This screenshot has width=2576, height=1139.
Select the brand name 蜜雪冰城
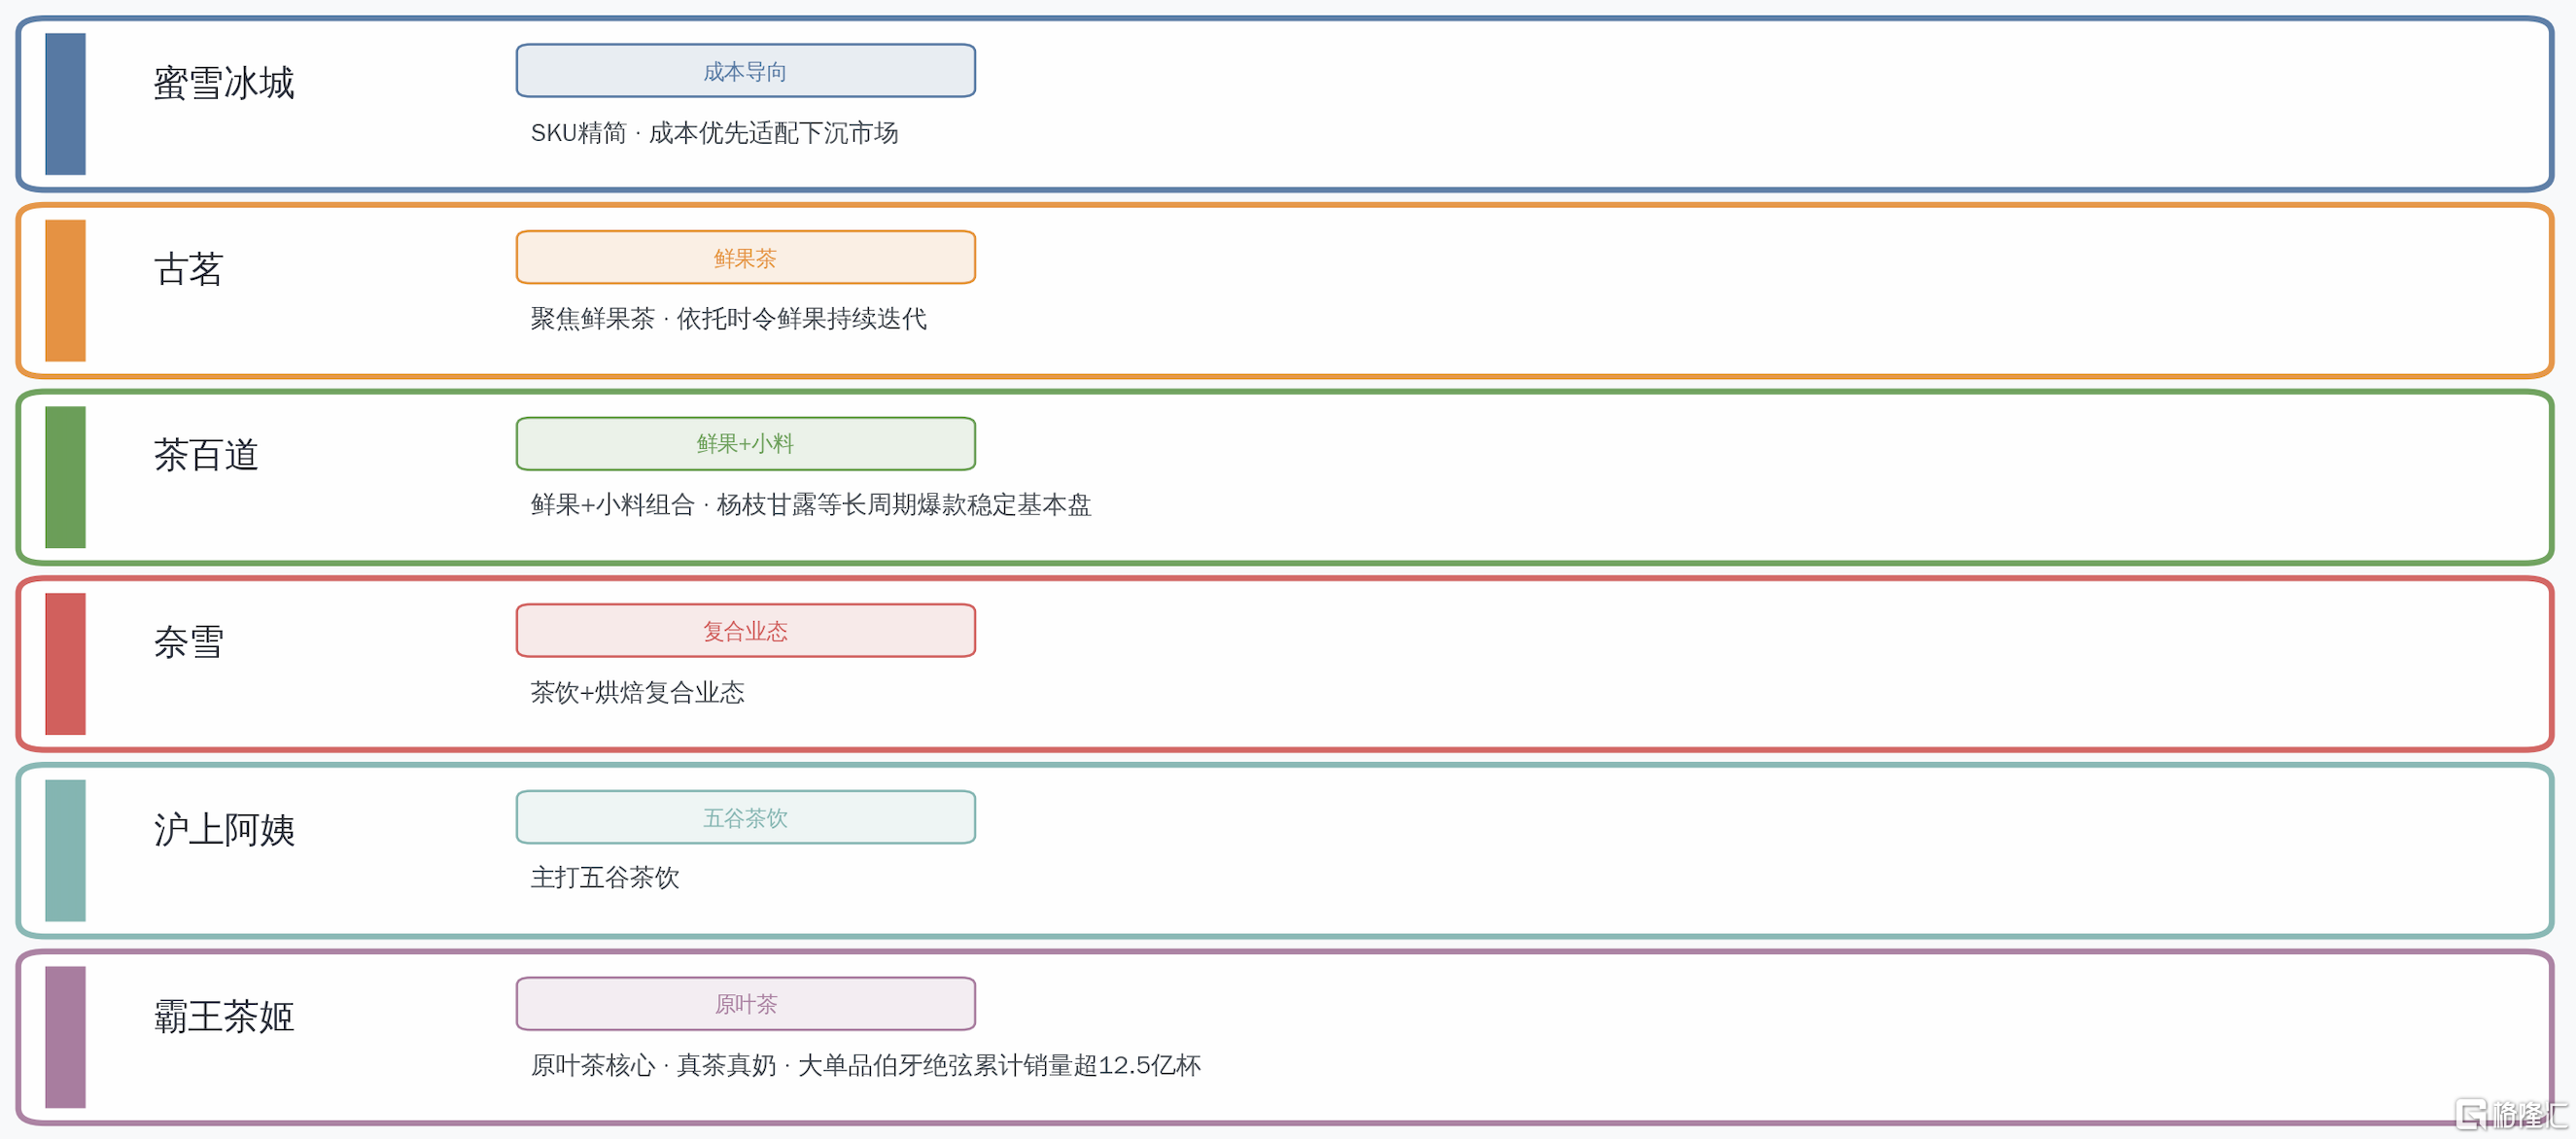tap(224, 83)
